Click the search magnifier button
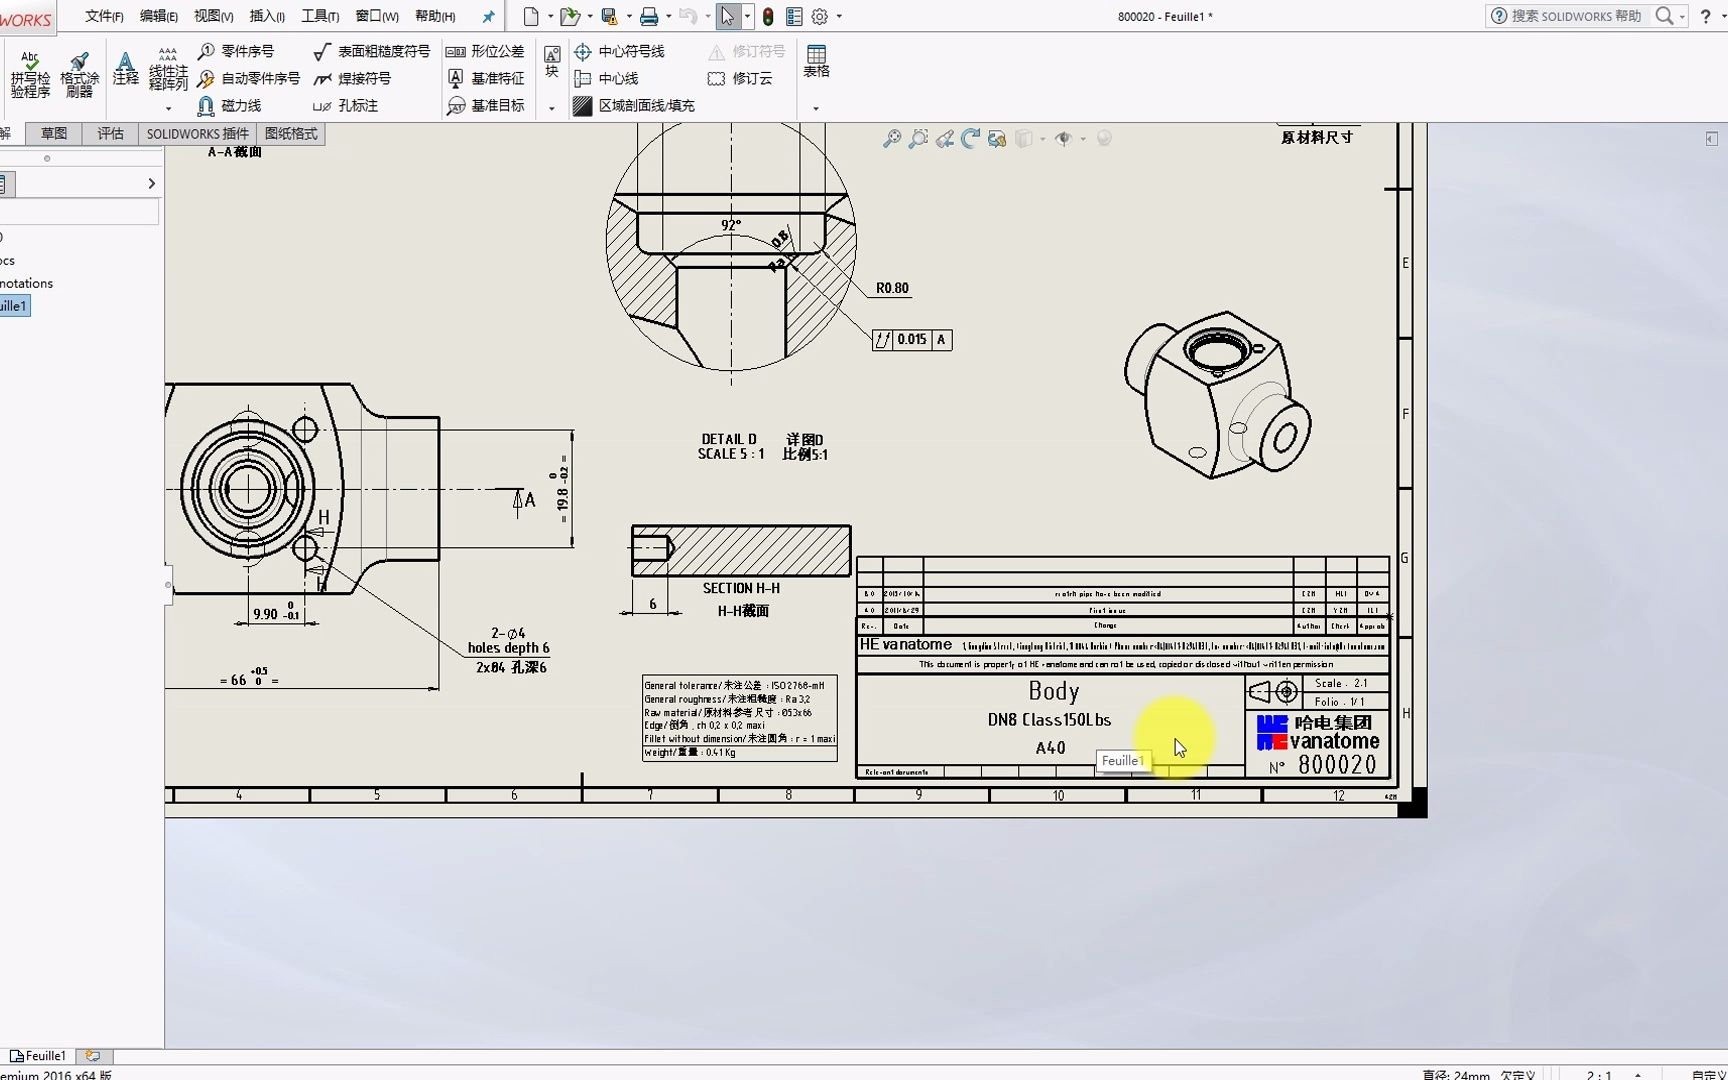 1664,16
